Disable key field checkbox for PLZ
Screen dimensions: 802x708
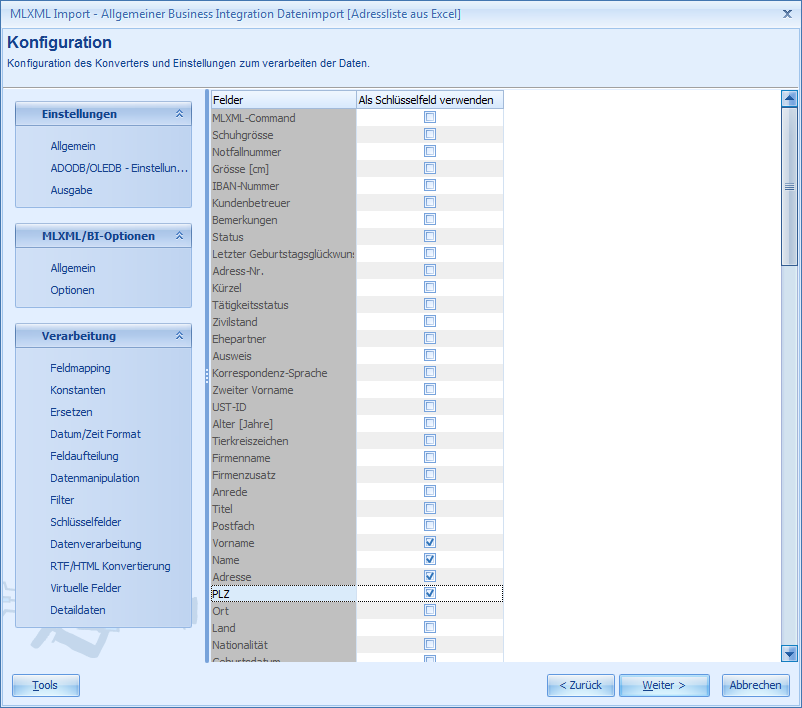click(430, 593)
